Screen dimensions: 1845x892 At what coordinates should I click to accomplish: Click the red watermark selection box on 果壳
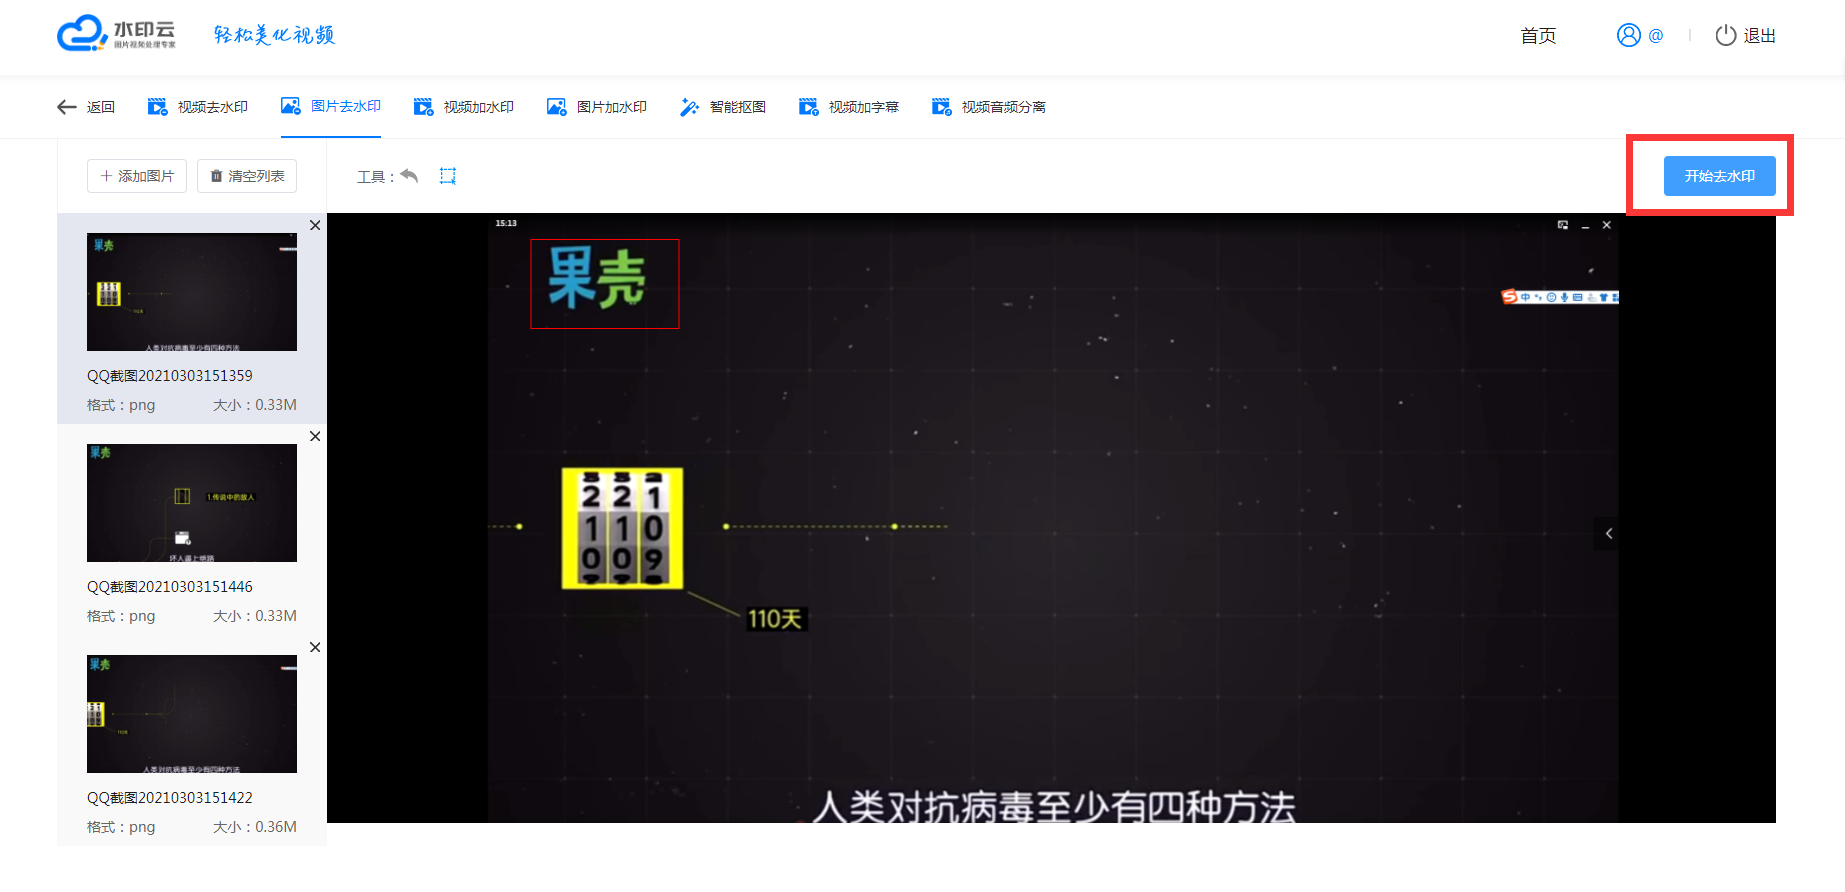[605, 284]
